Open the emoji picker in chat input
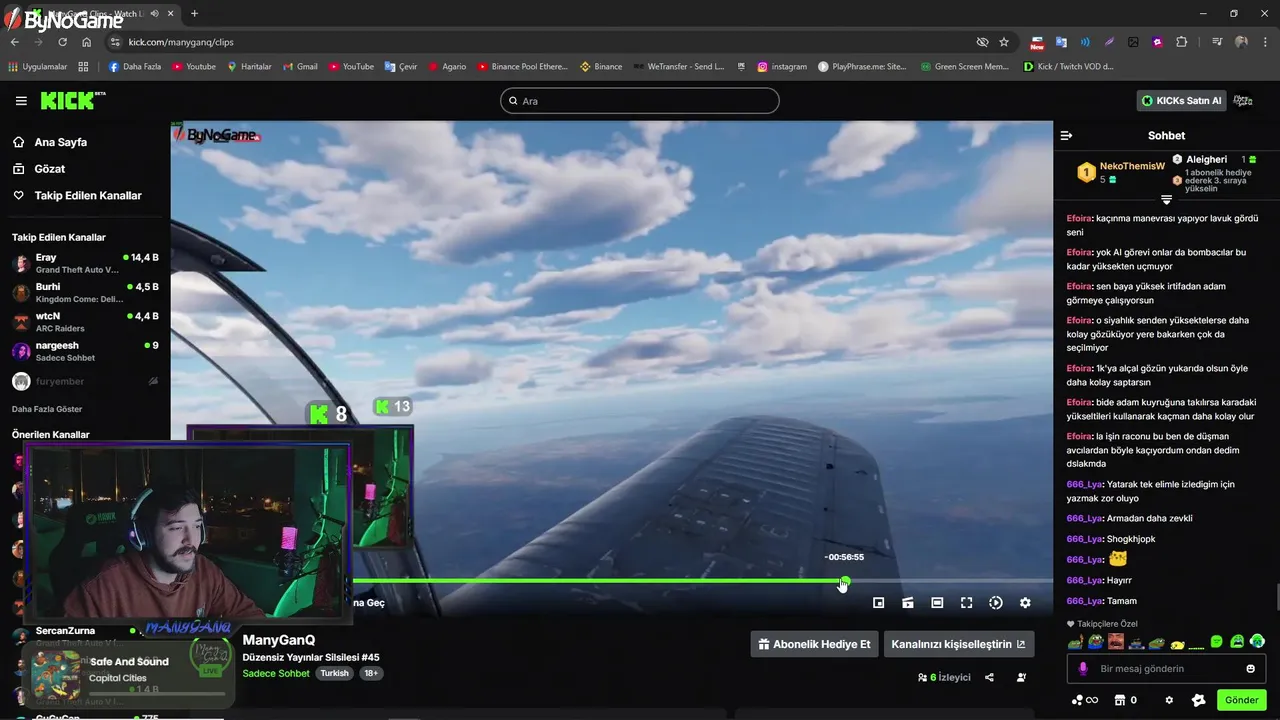This screenshot has height=720, width=1280. (x=1250, y=669)
